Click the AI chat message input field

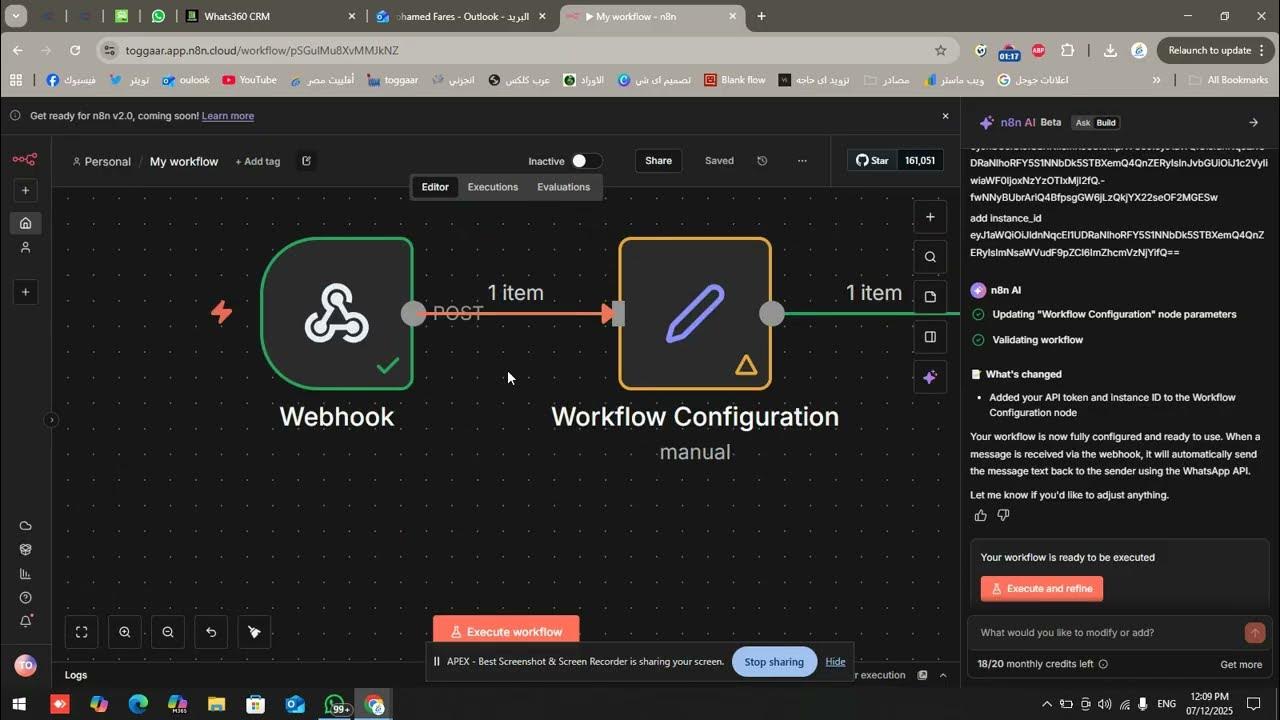tap(1105, 633)
